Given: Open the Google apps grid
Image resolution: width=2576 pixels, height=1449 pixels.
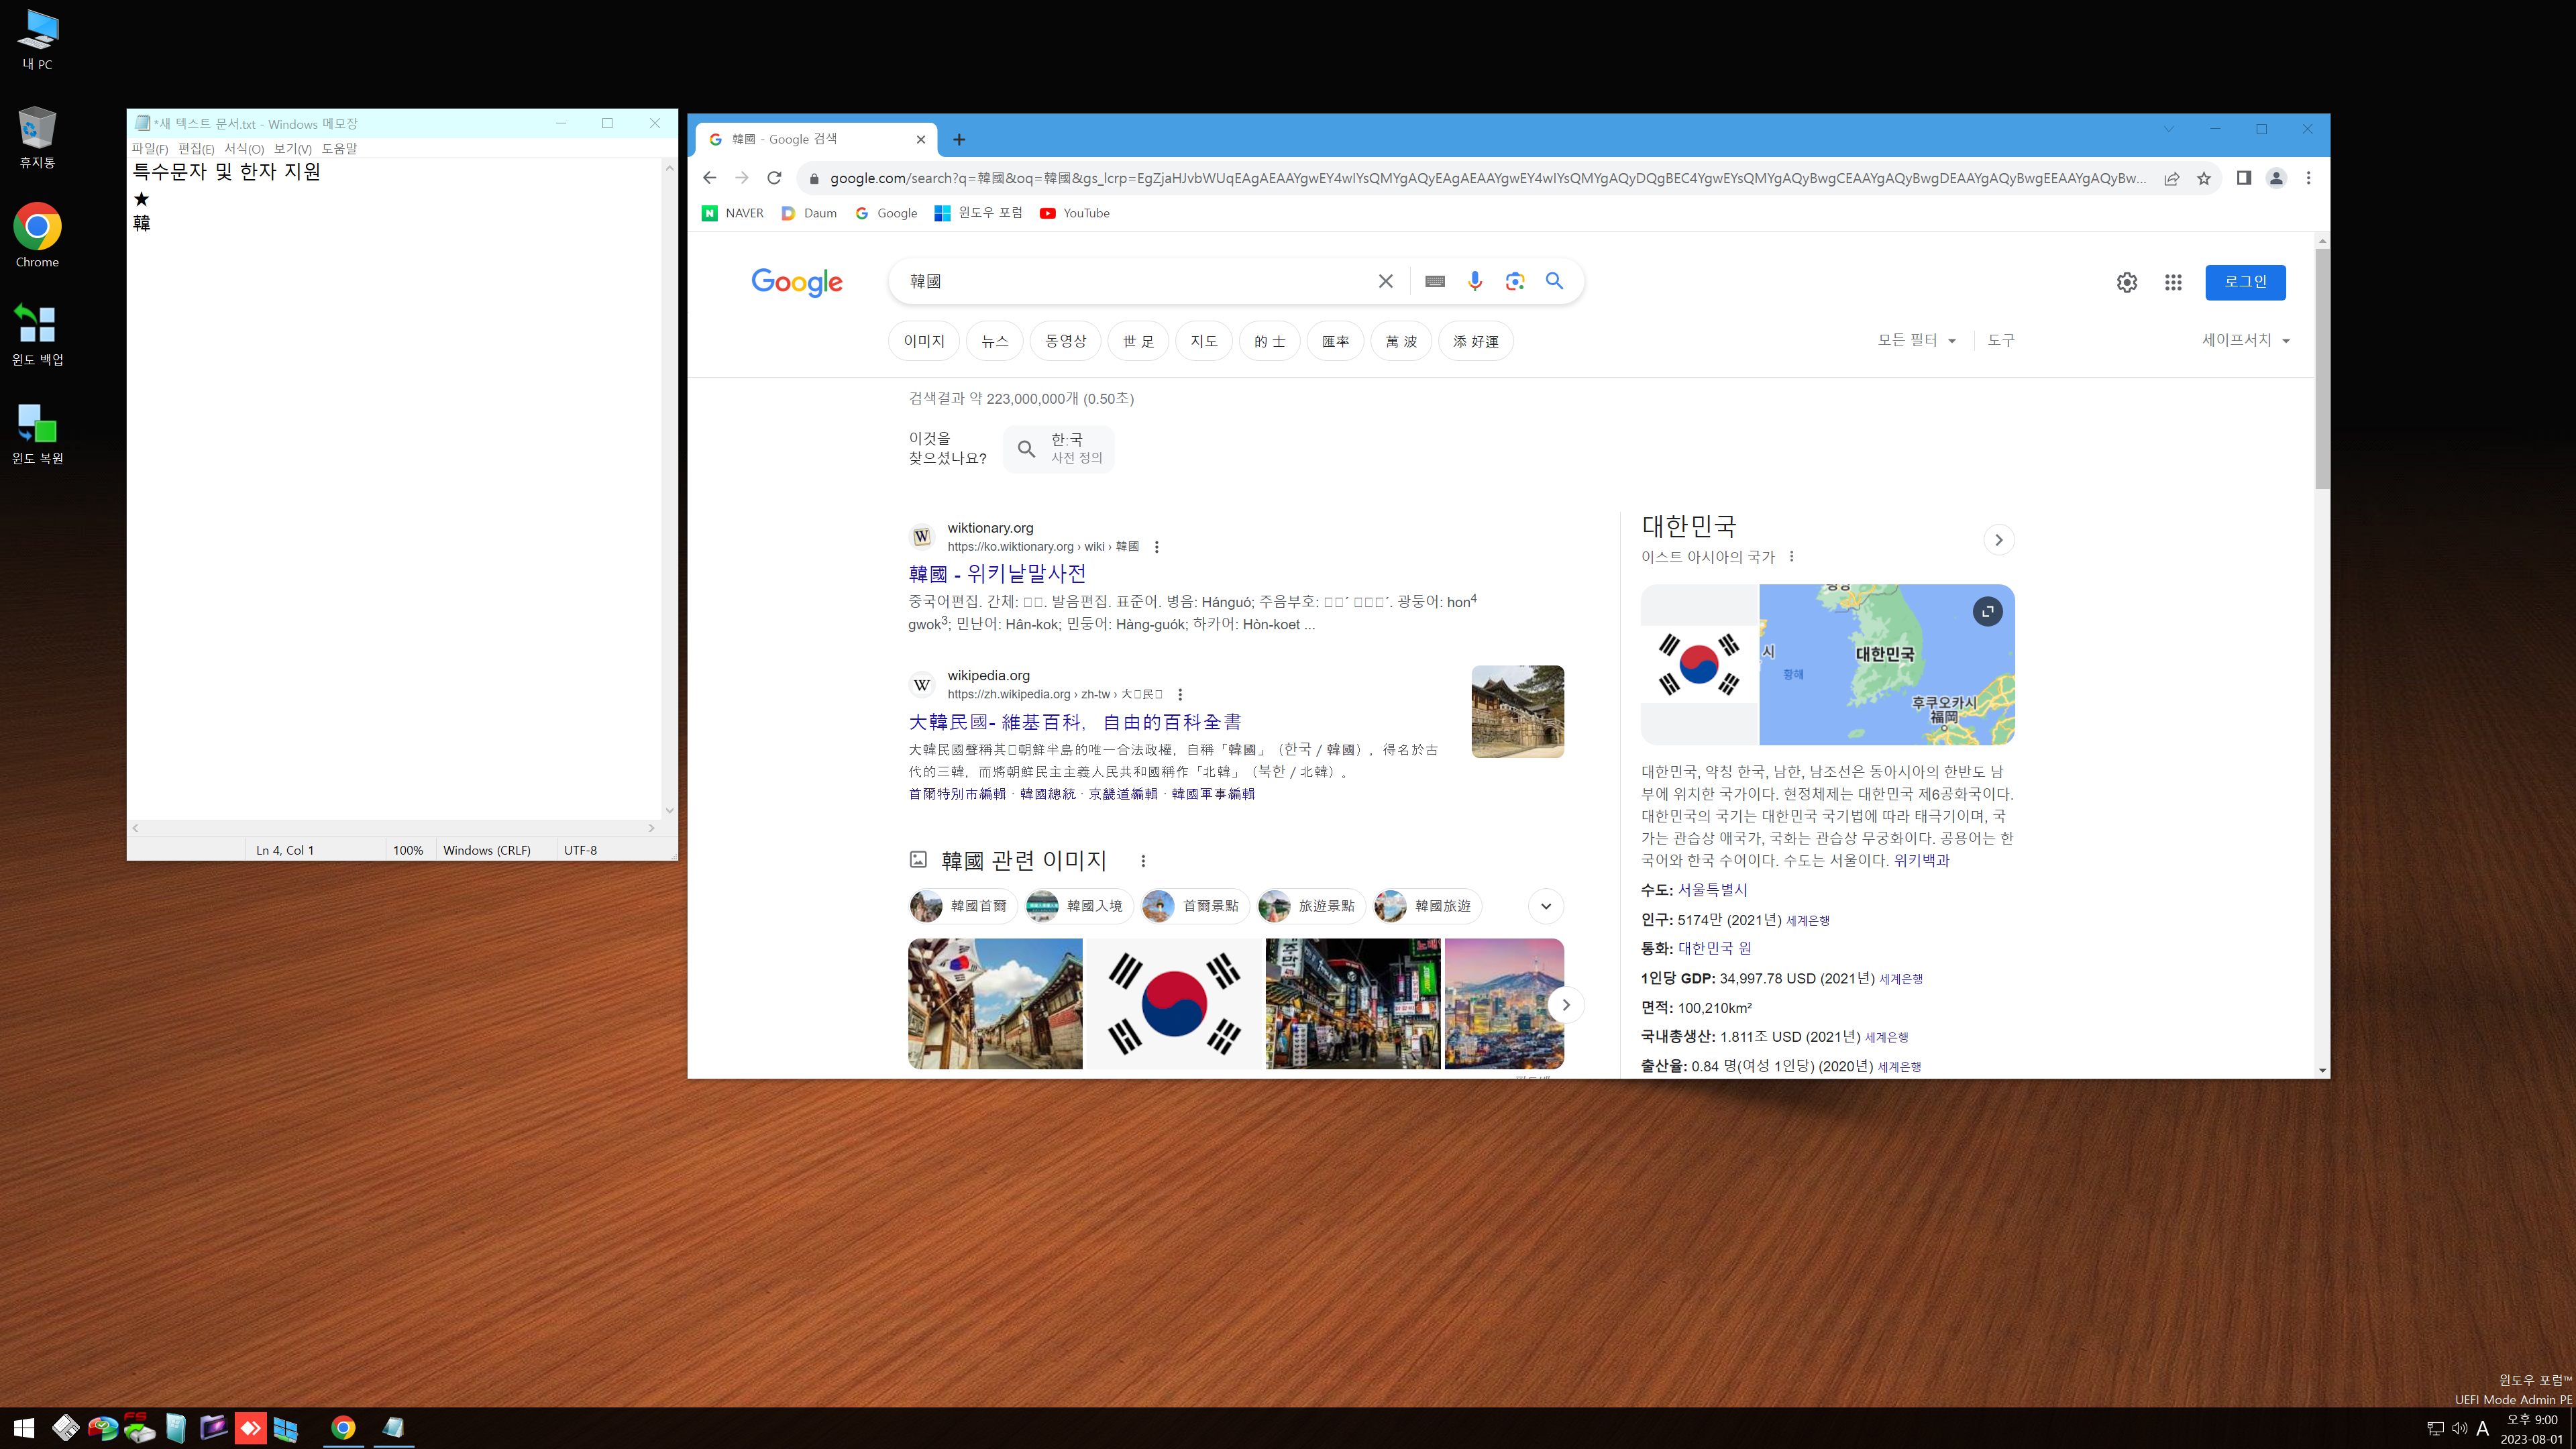Looking at the screenshot, I should point(2173,283).
